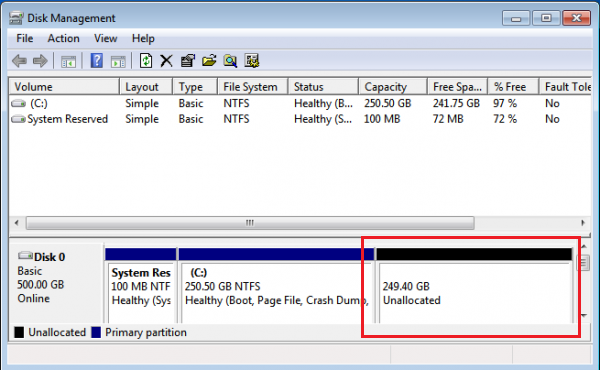Open the View menu
This screenshot has height=370, width=600.
coord(106,38)
